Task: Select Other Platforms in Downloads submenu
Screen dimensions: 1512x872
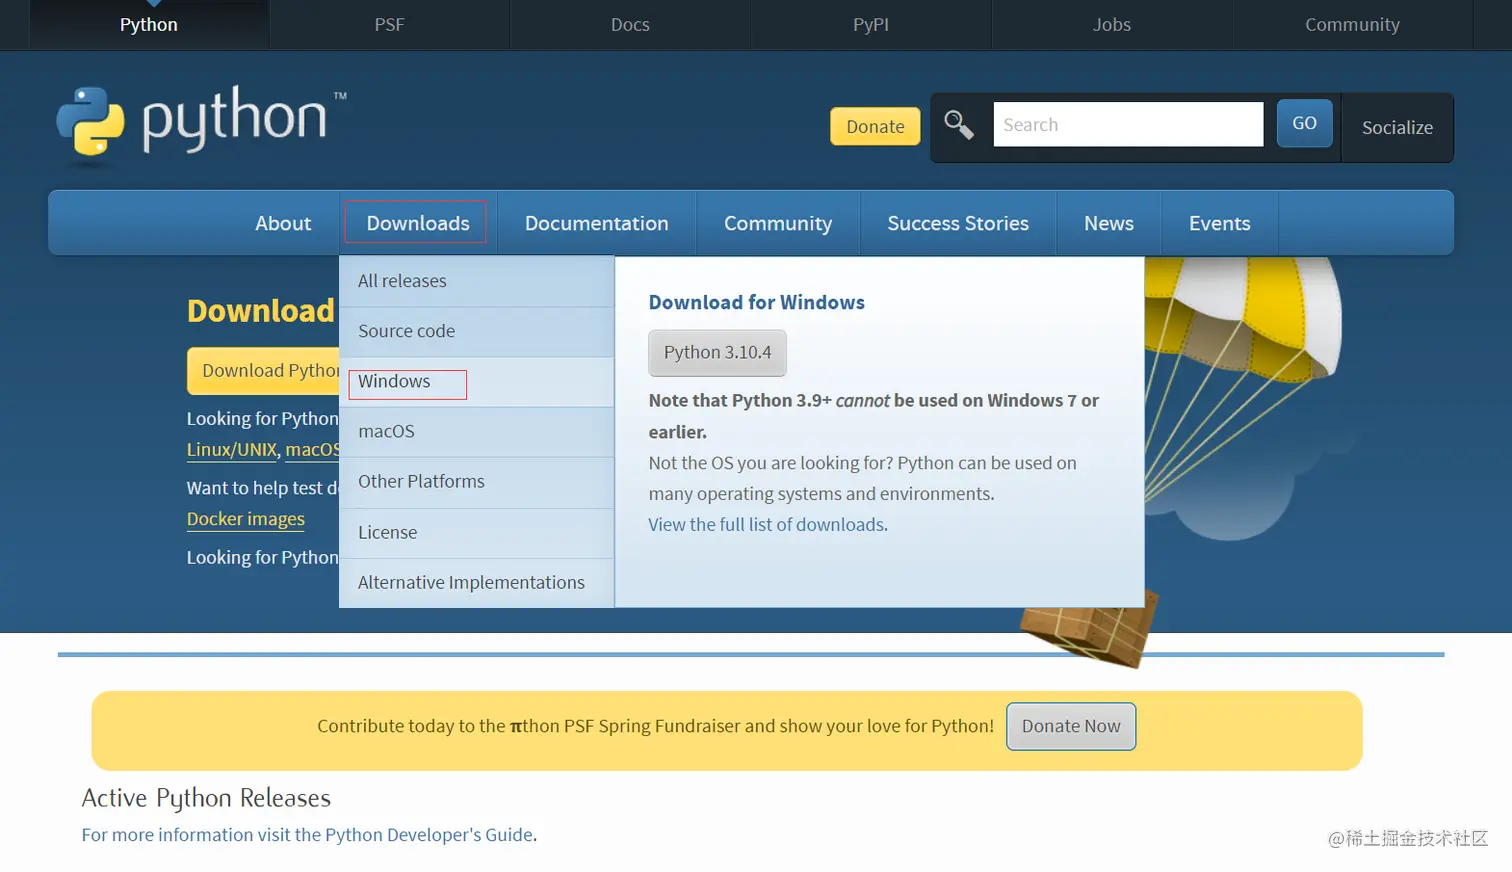Action: (x=476, y=481)
